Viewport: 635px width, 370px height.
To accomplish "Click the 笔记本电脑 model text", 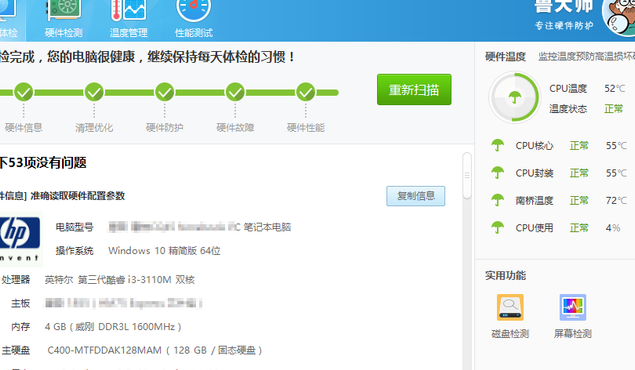I will pos(267,227).
